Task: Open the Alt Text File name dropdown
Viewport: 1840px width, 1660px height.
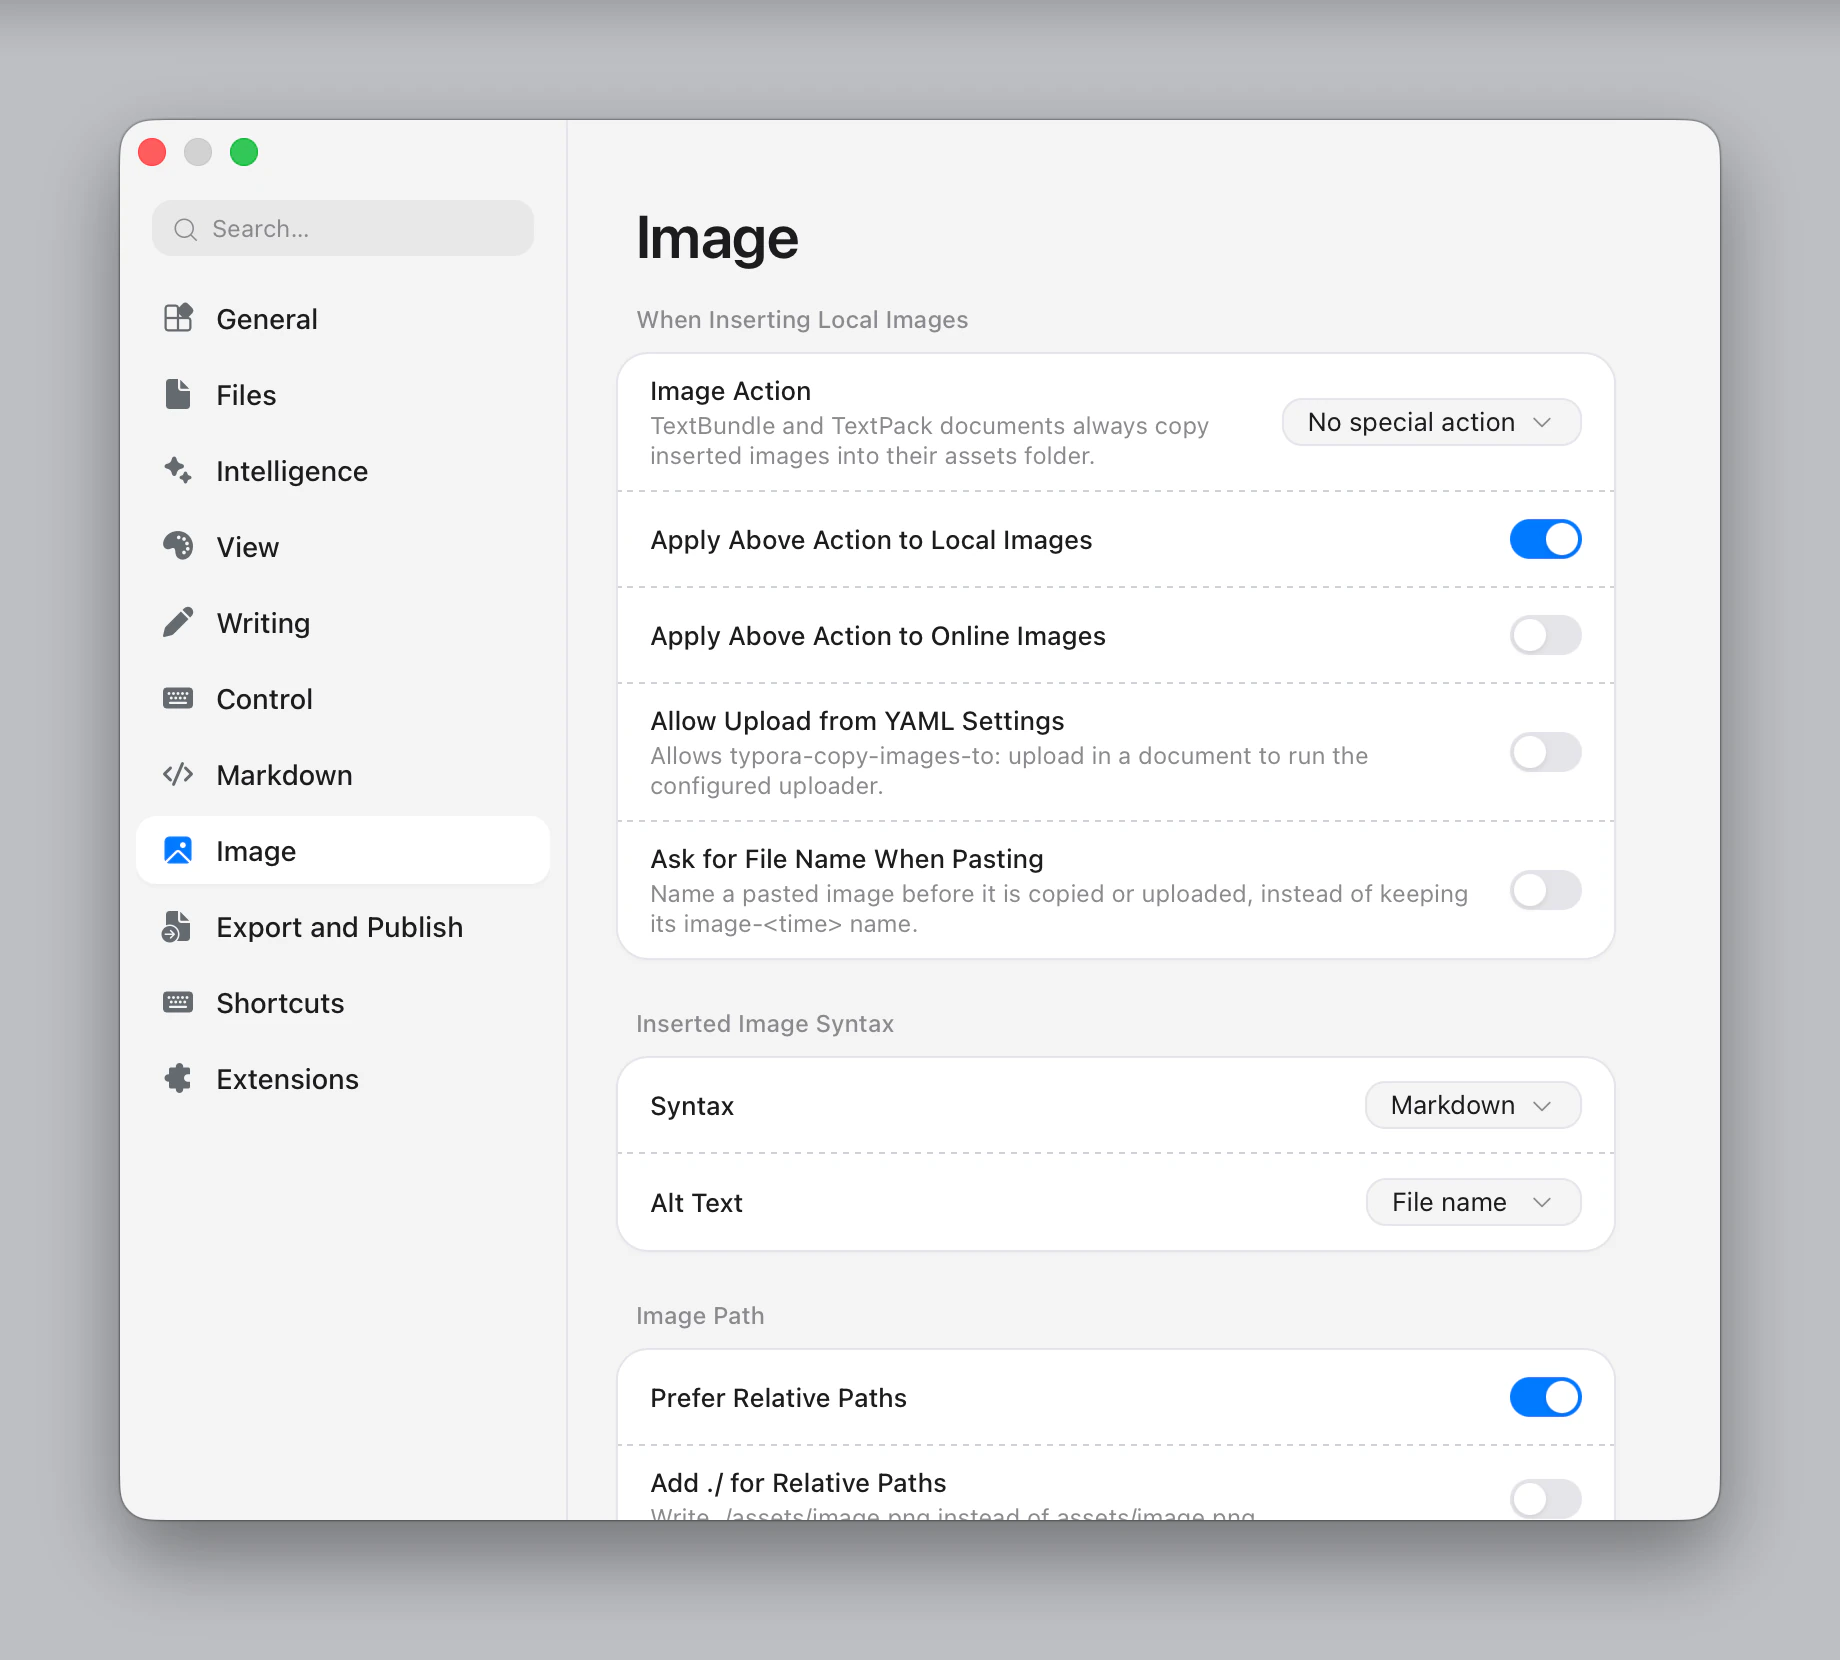Action: pos(1473,1202)
